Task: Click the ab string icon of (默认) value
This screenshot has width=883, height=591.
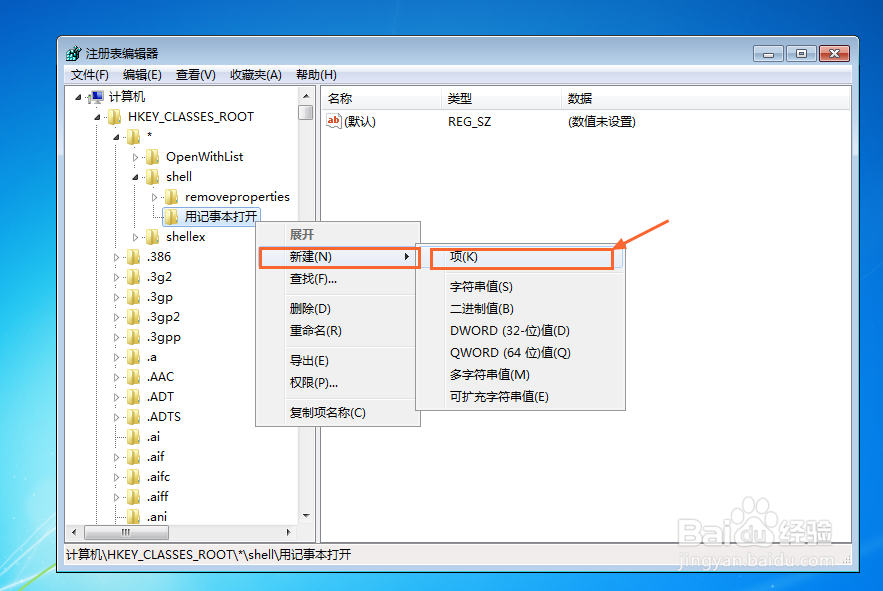Action: 334,121
